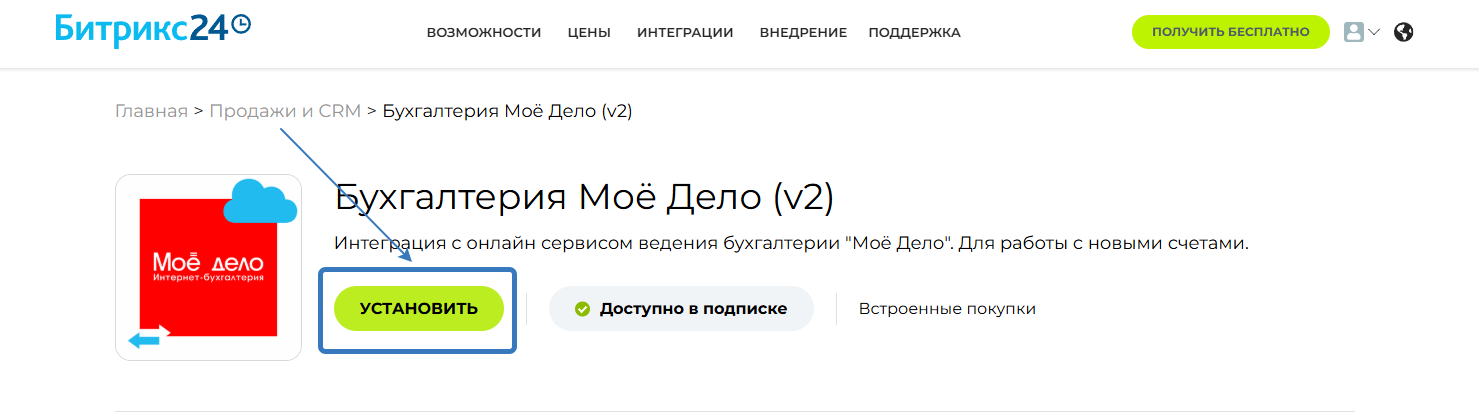This screenshot has height=417, width=1479.
Task: Open the ВНЕДРЕНИЕ navigation item
Action: [803, 33]
